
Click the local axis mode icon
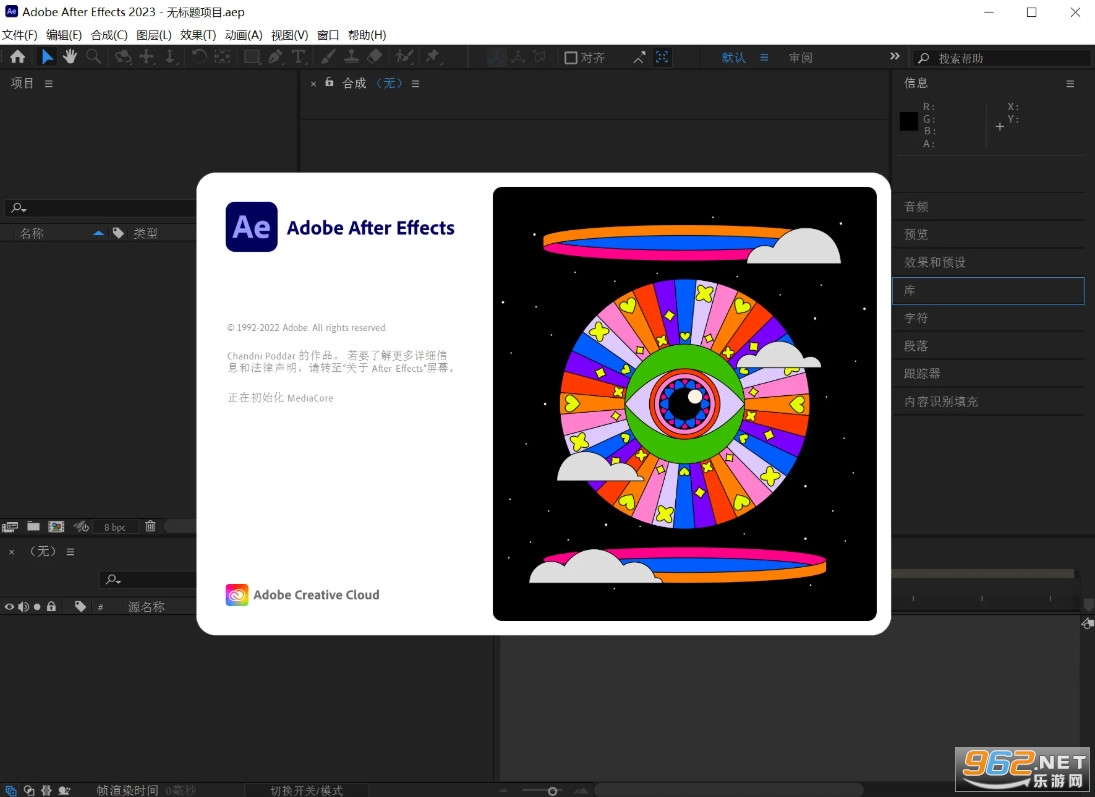[496, 57]
